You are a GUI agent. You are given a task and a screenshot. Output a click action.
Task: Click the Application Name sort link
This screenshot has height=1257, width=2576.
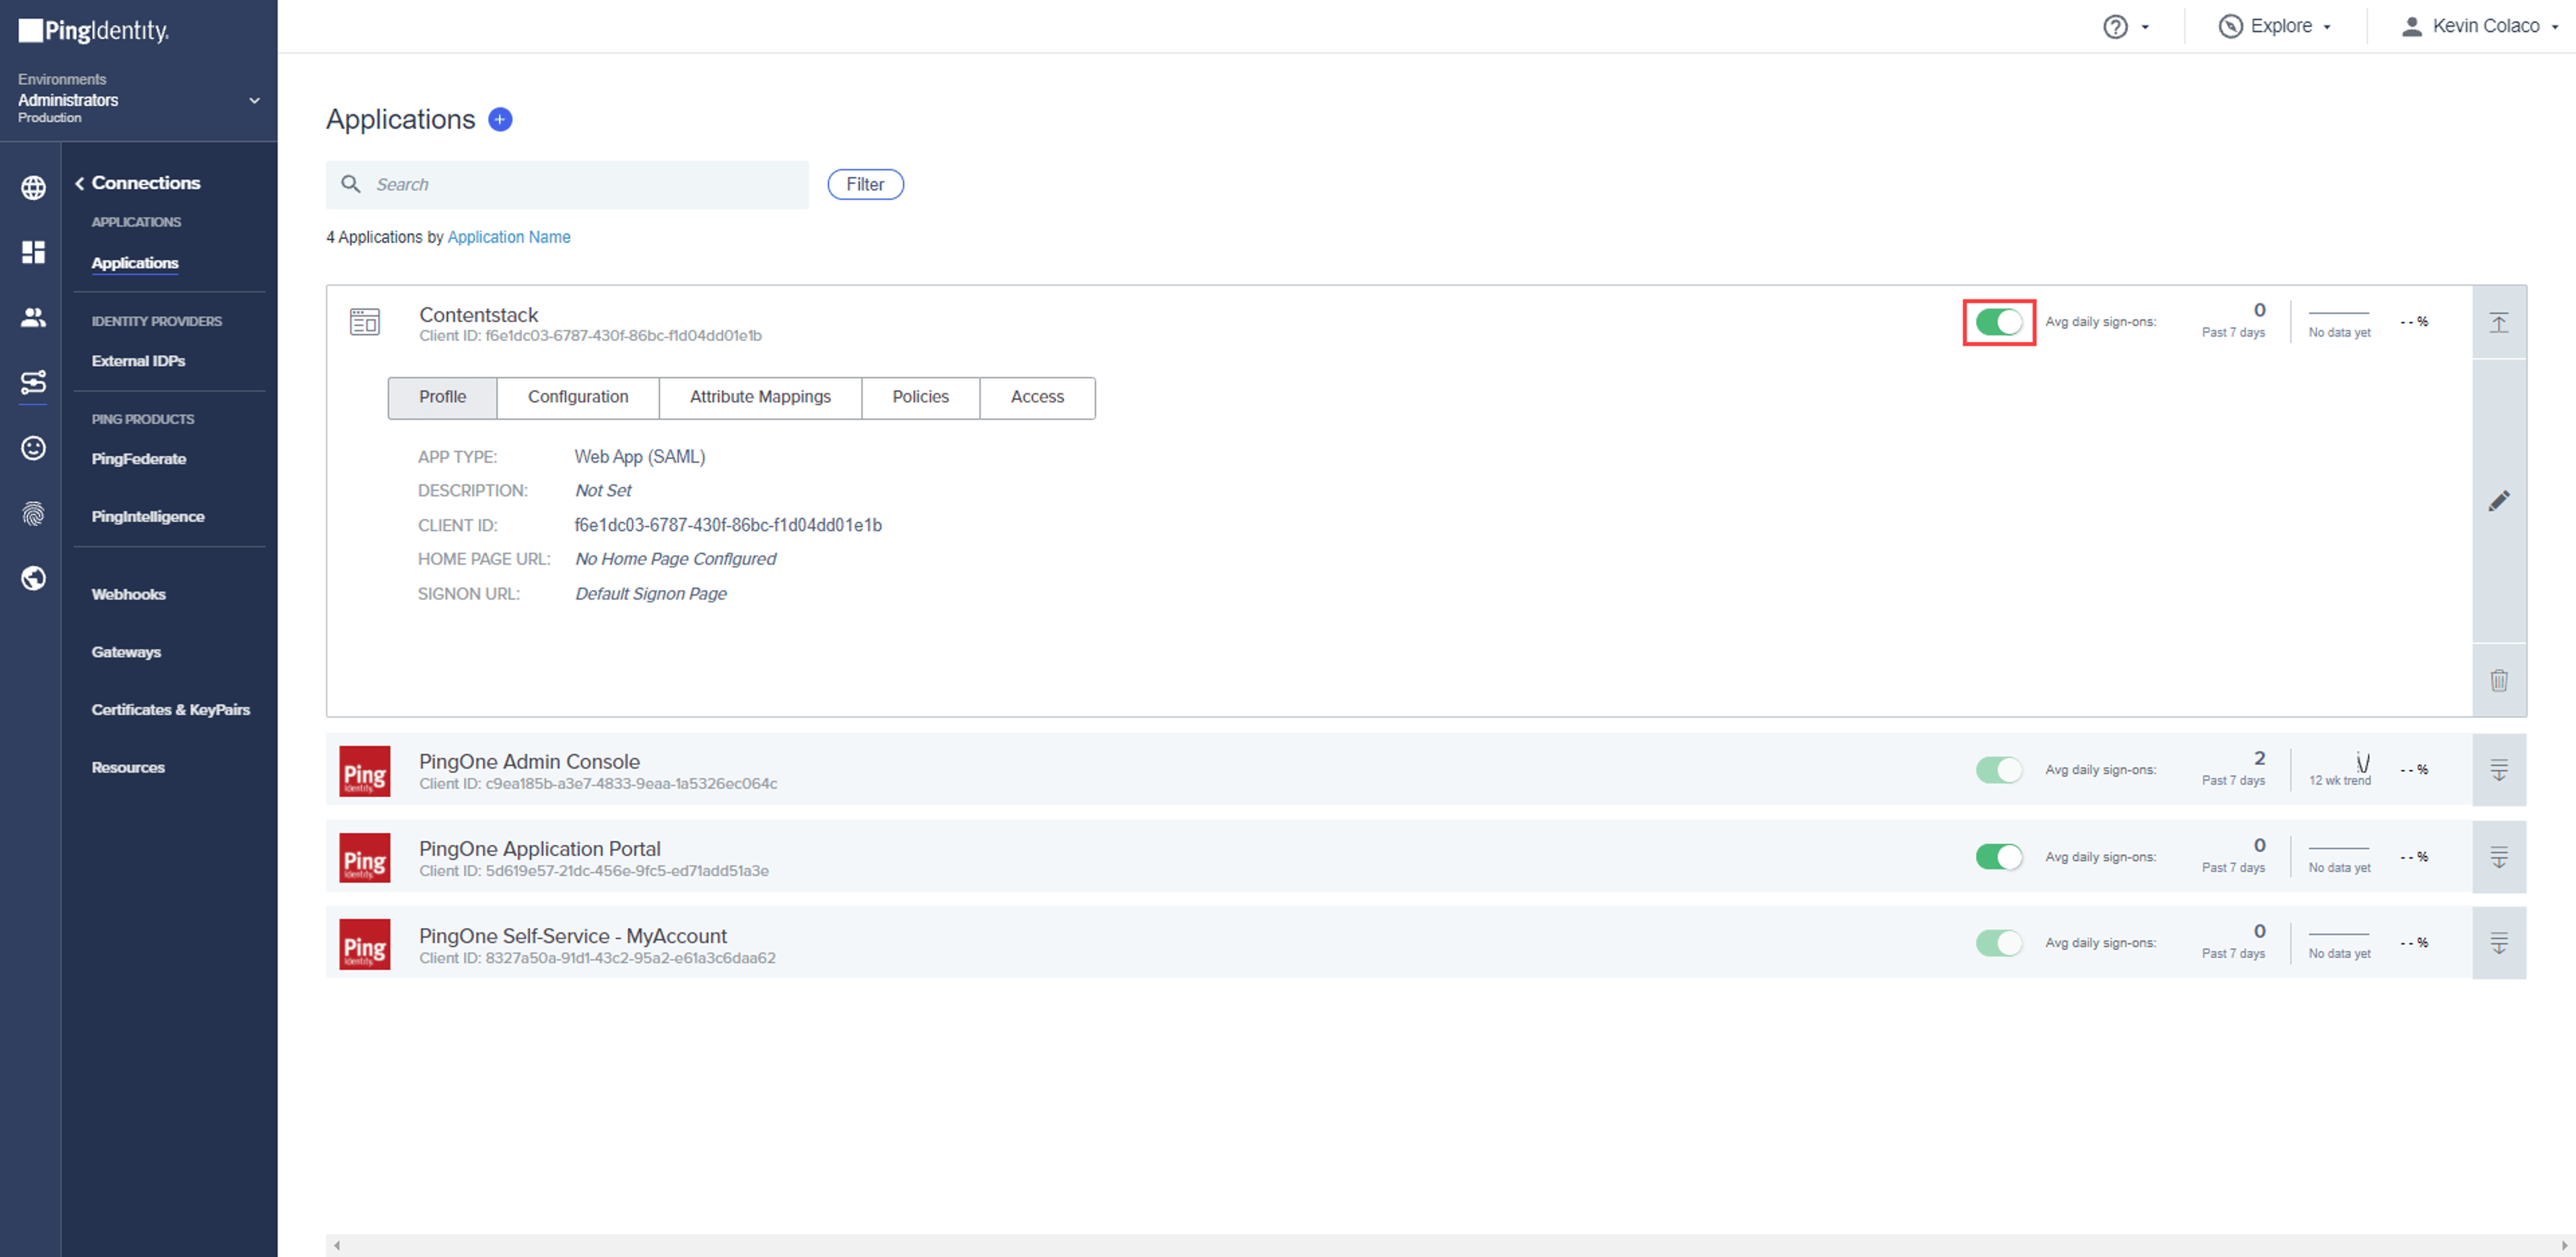tap(509, 237)
